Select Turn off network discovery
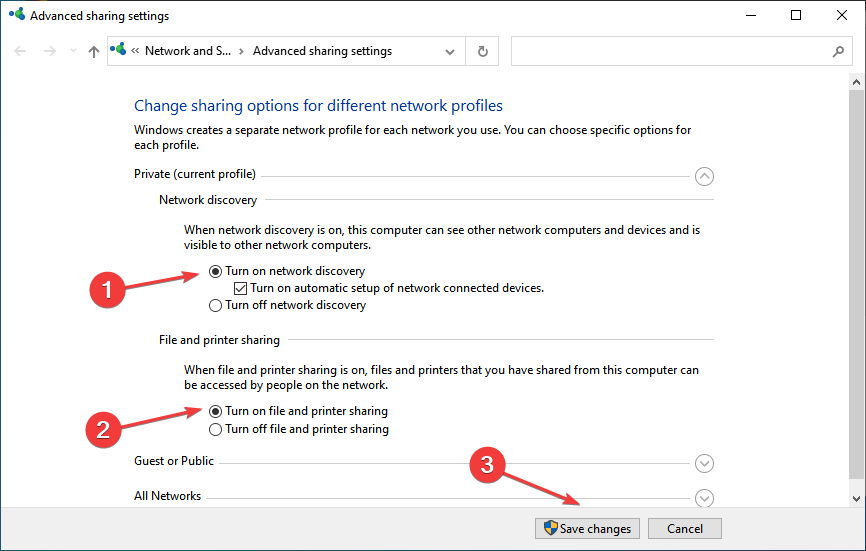The height and width of the screenshot is (551, 866). (215, 305)
